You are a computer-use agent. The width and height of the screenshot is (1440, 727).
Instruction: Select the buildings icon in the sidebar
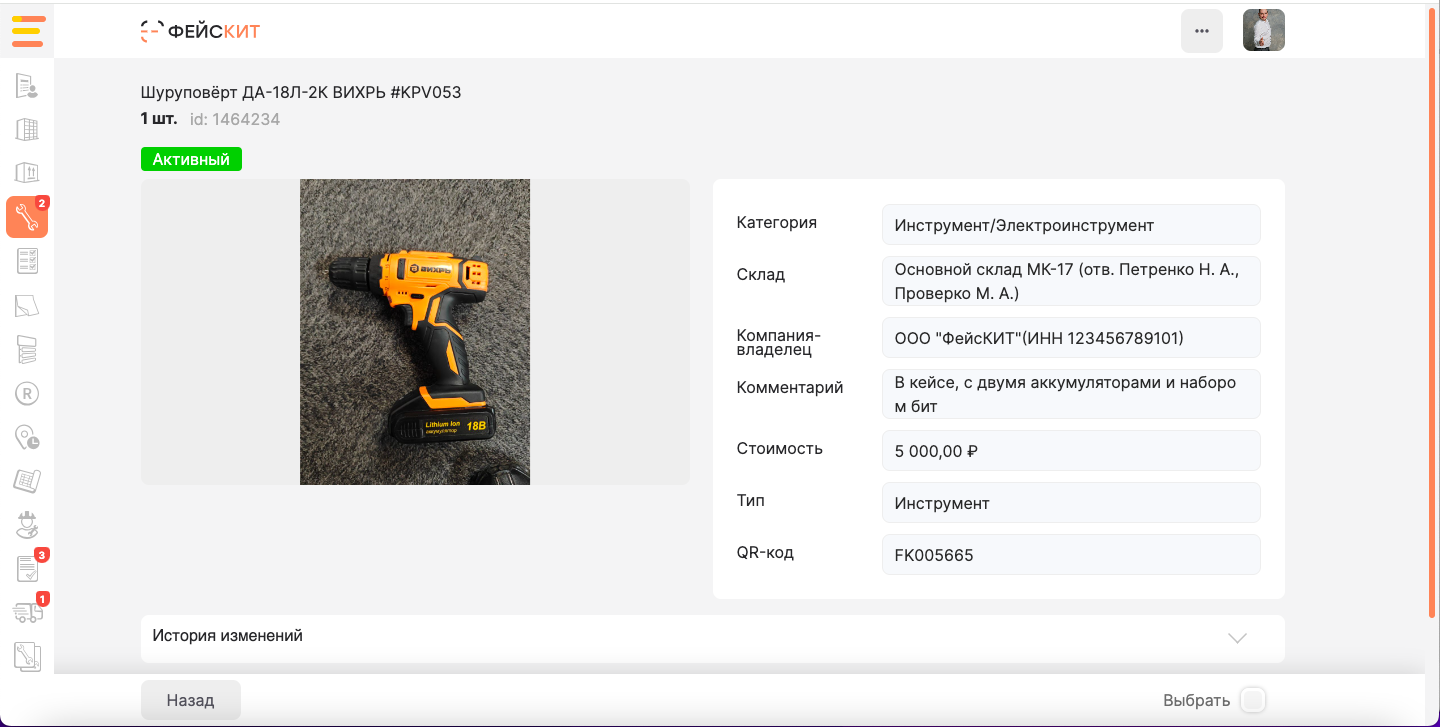(26, 129)
